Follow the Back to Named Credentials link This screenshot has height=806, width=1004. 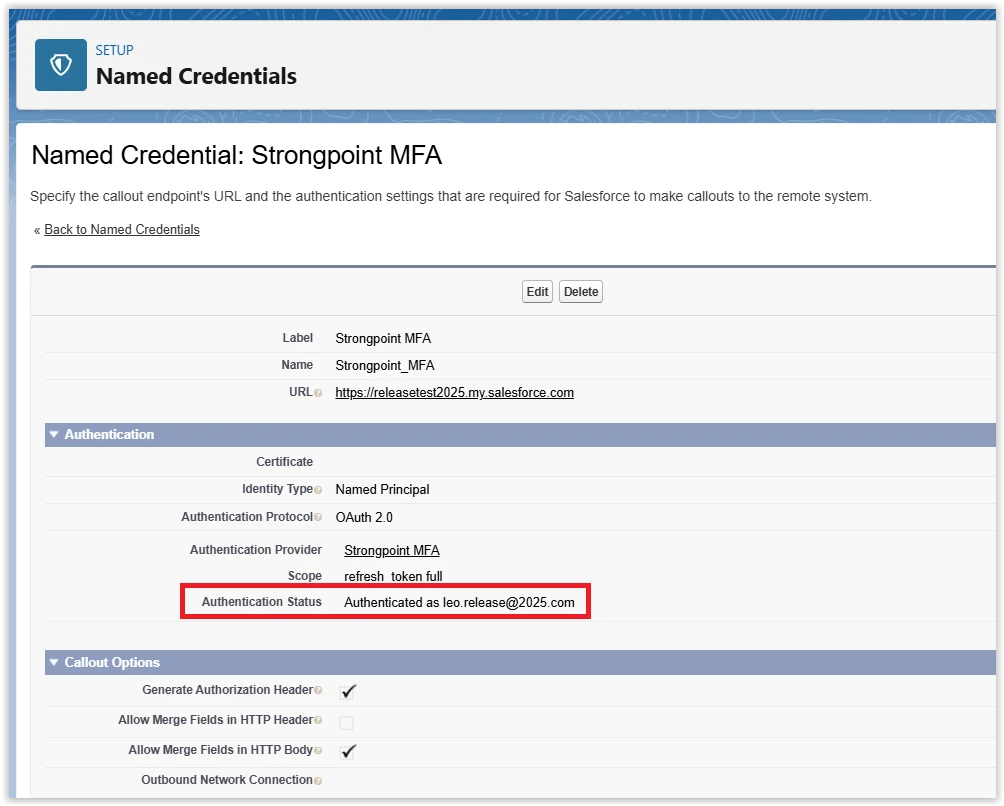pyautogui.click(x=121, y=229)
